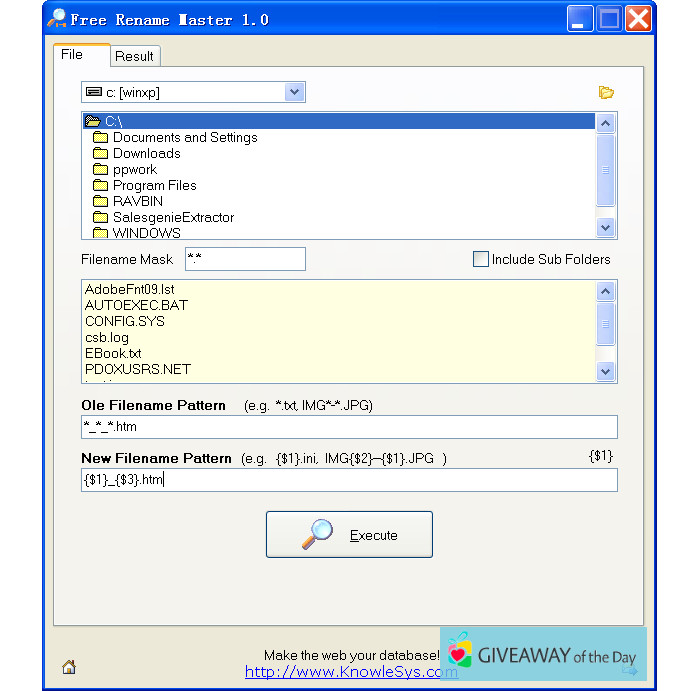Viewport: 700px width, 691px height.
Task: Switch to the Result tab
Action: click(134, 57)
